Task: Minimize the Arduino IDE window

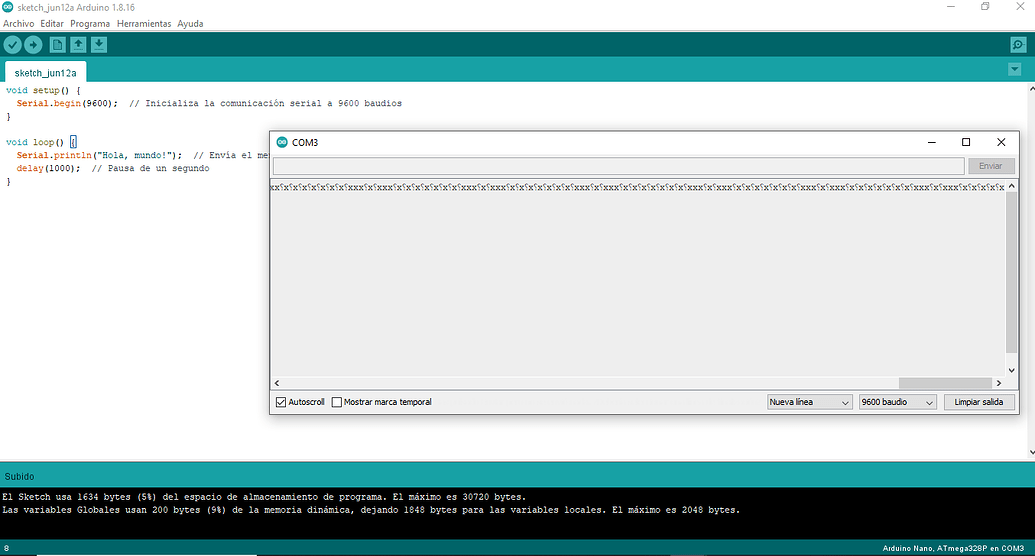Action: coord(951,7)
